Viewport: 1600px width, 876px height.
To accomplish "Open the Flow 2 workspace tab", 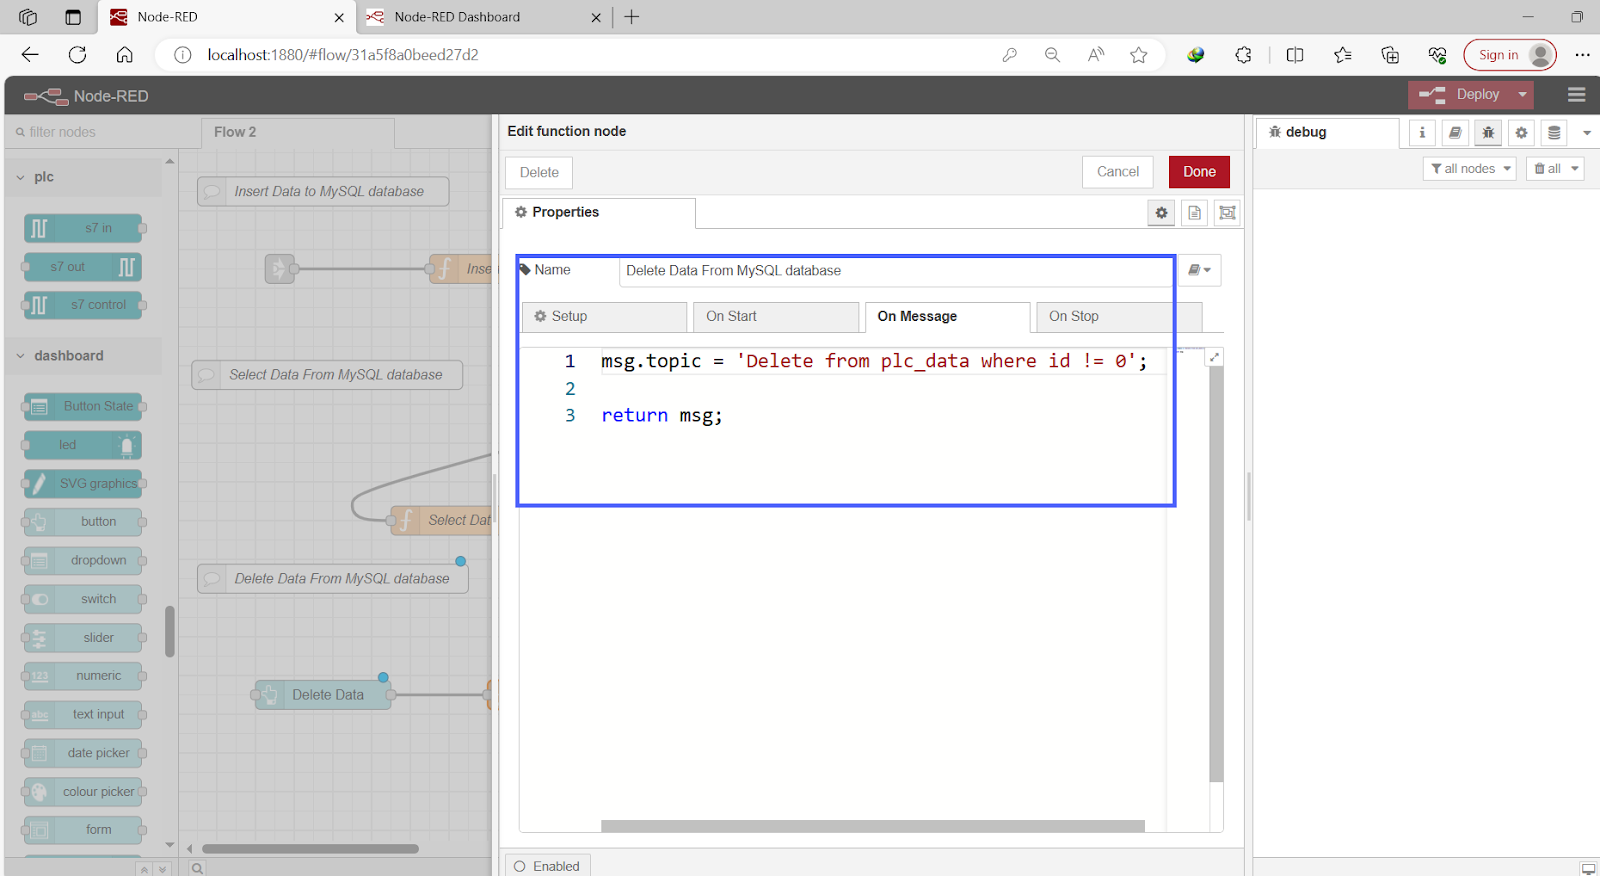I will click(298, 132).
